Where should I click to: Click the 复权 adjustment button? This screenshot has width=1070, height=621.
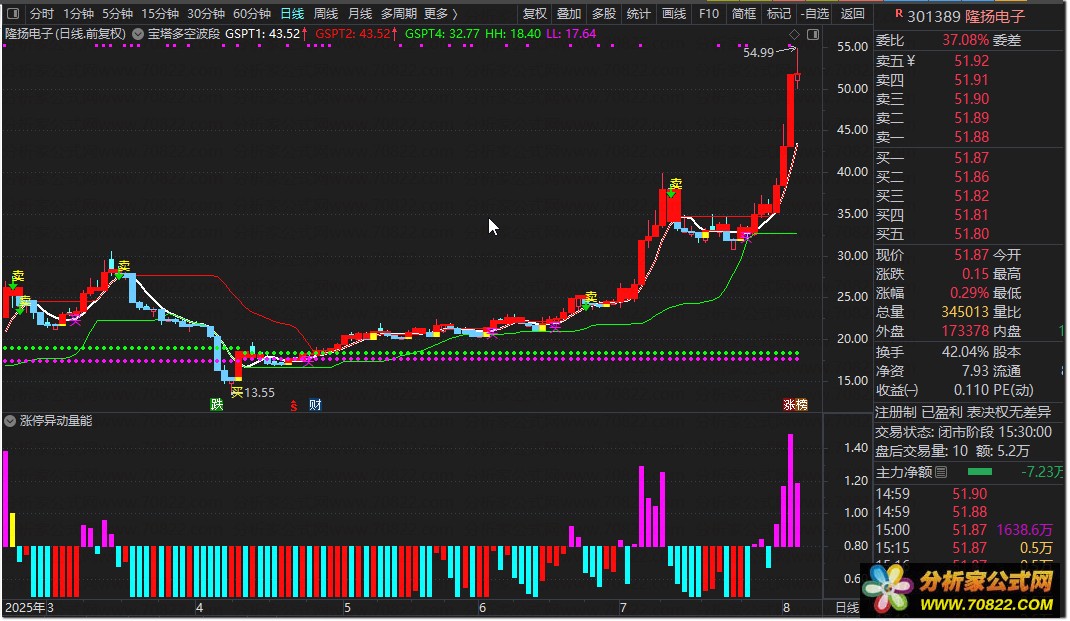pos(534,14)
